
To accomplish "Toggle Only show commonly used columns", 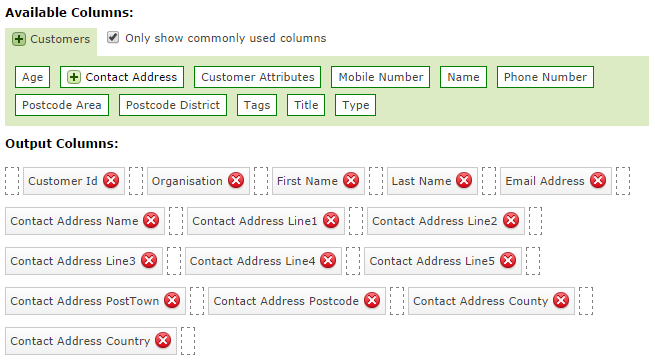I will coord(113,37).
